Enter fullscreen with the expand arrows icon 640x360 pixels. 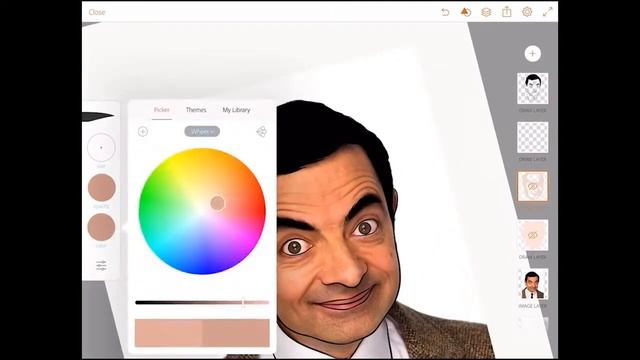coord(547,12)
